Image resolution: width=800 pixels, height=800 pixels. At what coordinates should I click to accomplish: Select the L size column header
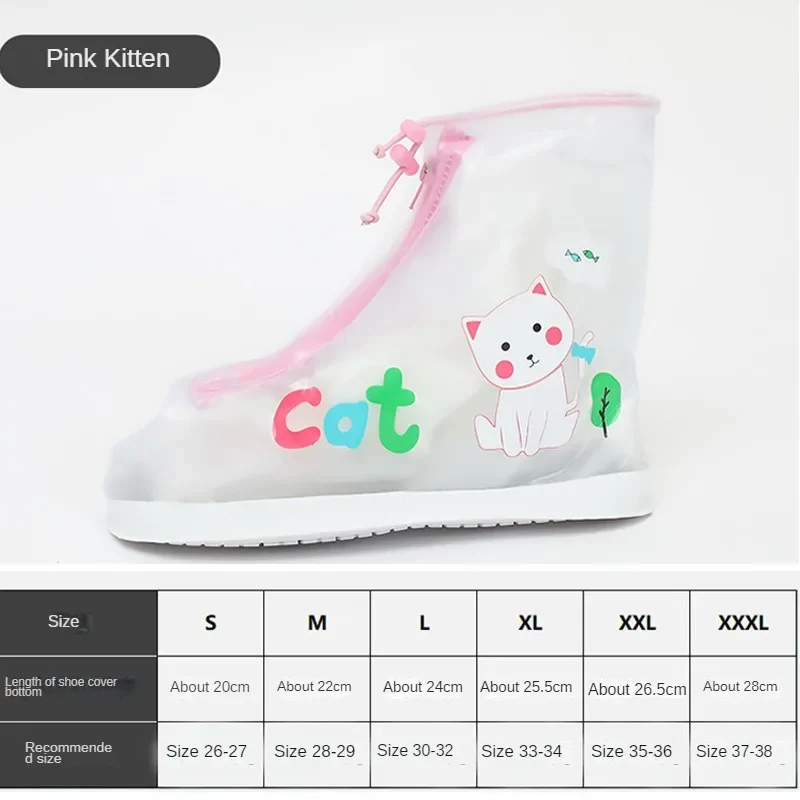[423, 623]
